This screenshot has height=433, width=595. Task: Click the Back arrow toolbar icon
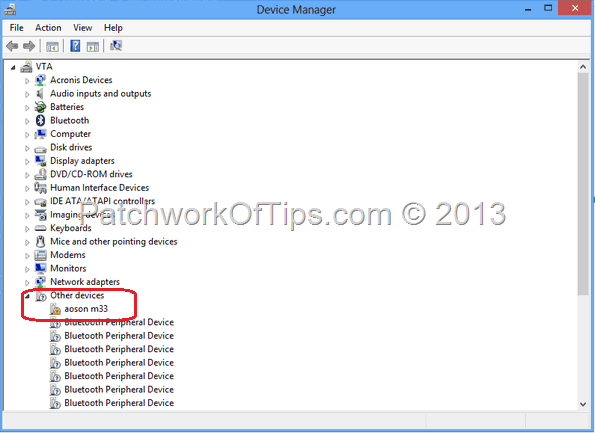pos(12,46)
